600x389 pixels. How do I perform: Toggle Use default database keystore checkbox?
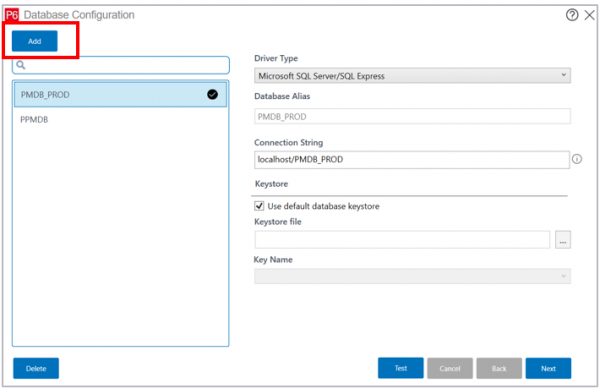(x=259, y=206)
